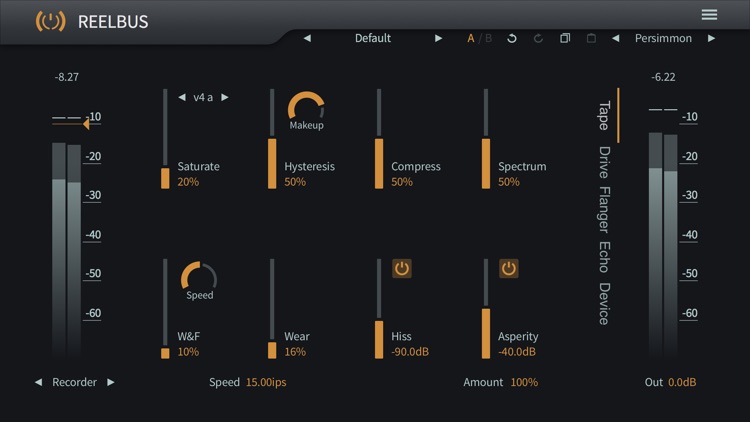Click the v4 a tape version label
The image size is (750, 422).
203,98
